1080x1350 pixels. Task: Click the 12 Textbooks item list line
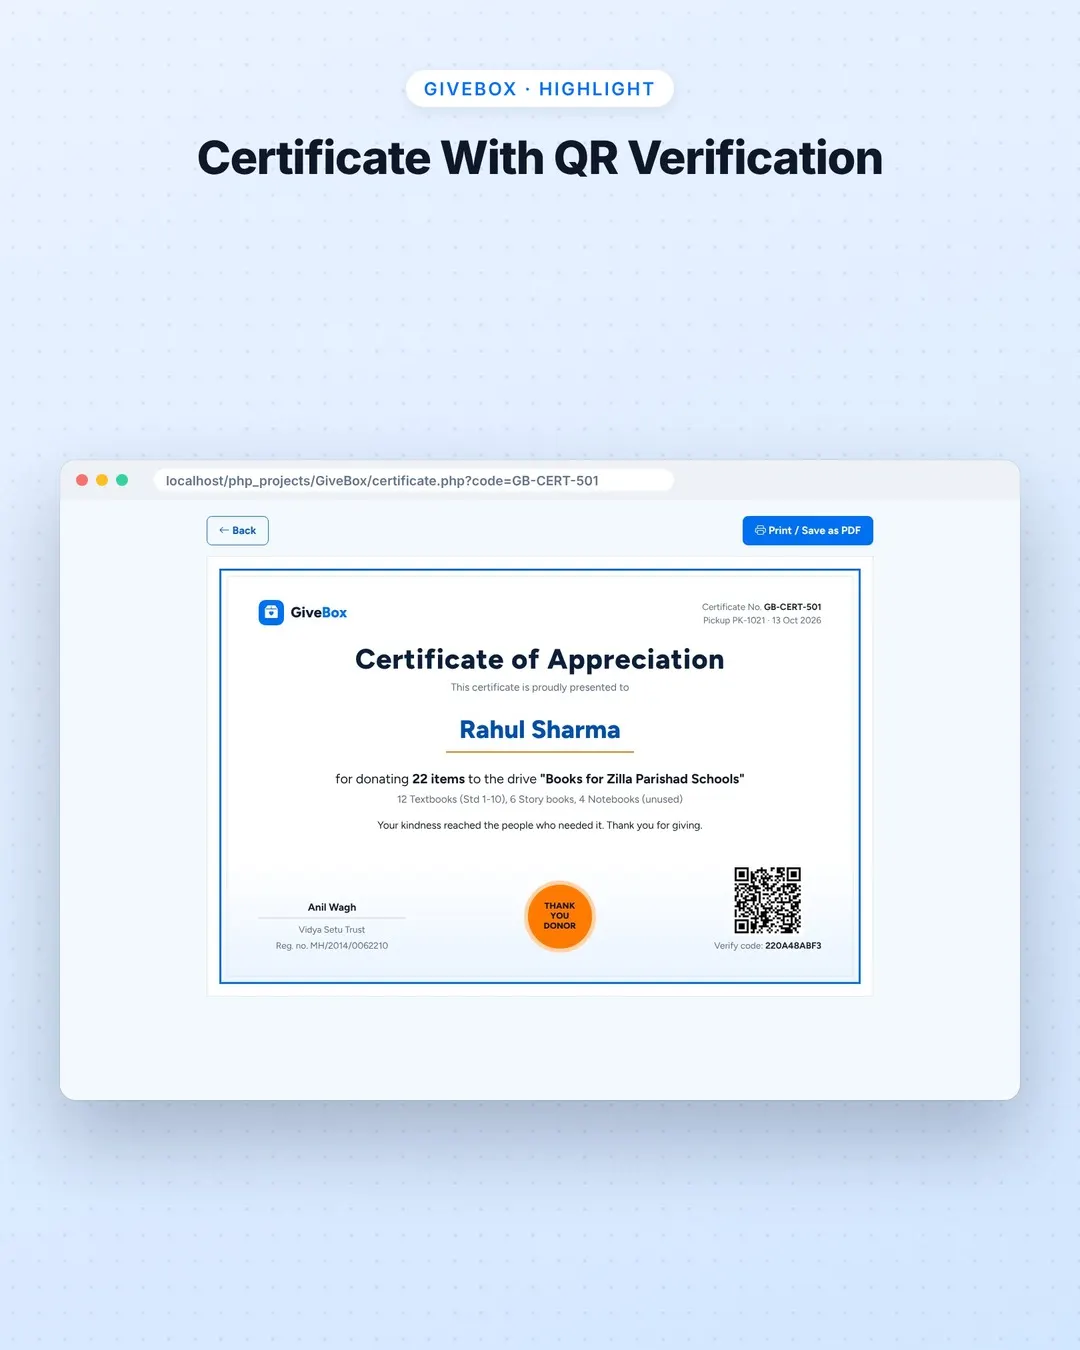click(x=540, y=800)
